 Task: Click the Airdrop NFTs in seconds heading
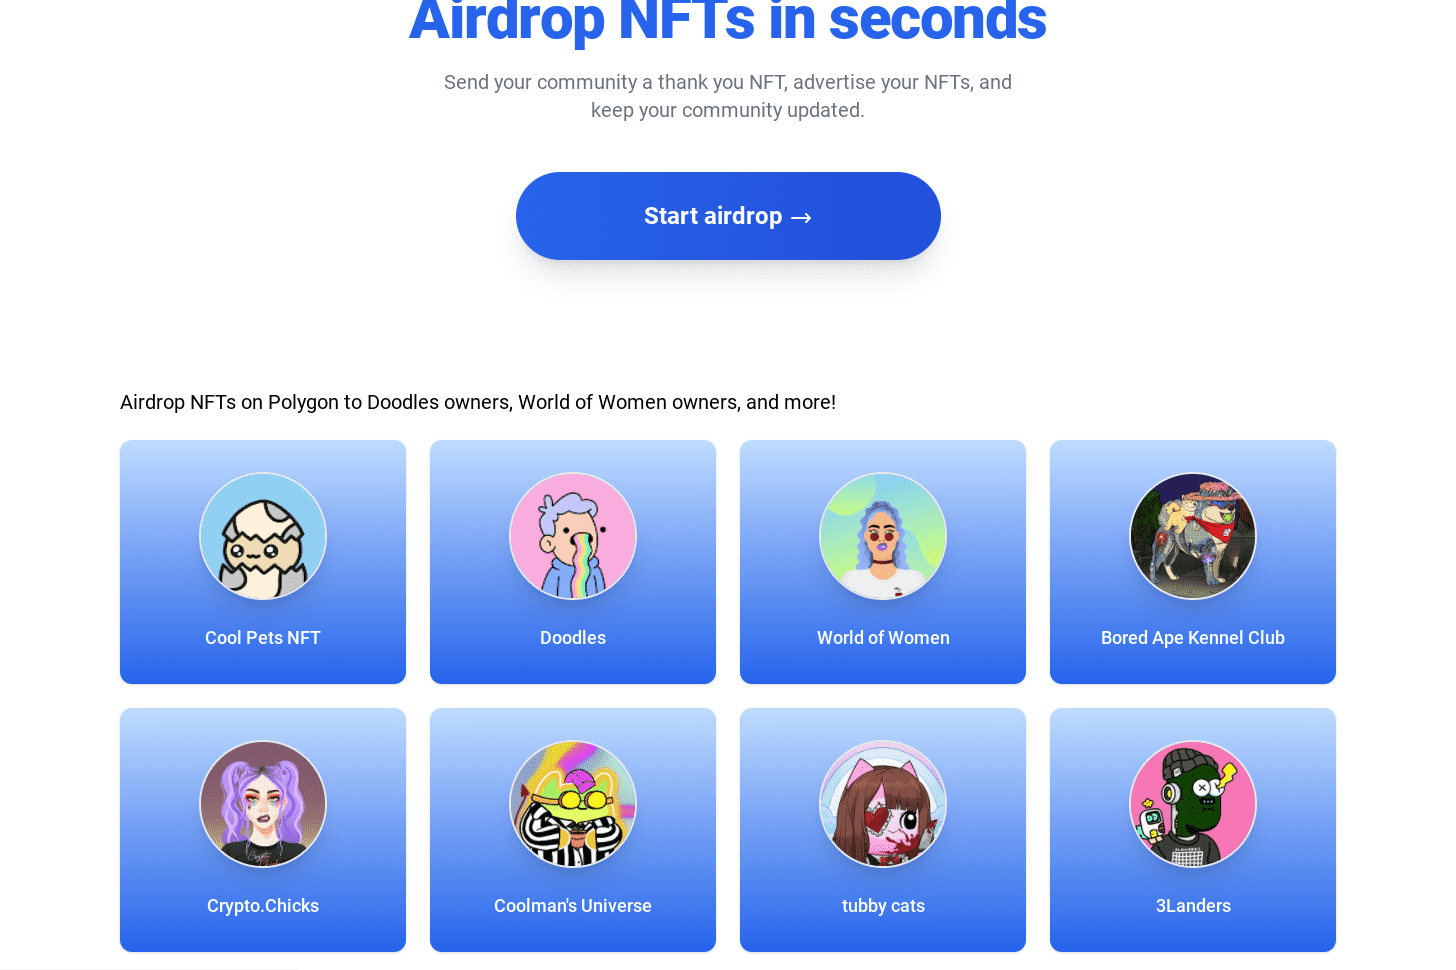[x=727, y=20]
